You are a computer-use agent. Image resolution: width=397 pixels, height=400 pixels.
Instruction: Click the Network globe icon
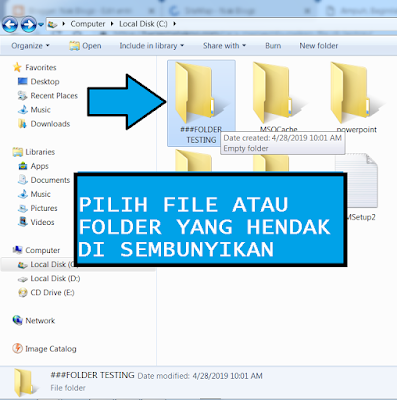point(17,320)
